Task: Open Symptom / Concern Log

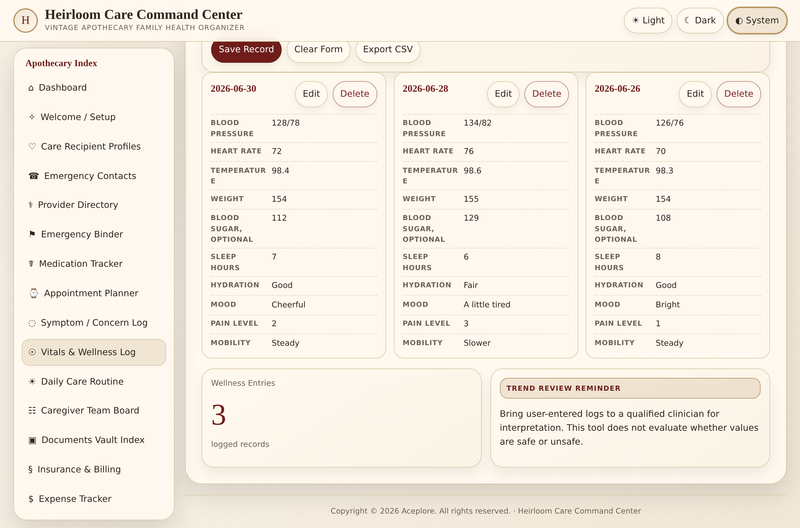Action: (94, 323)
